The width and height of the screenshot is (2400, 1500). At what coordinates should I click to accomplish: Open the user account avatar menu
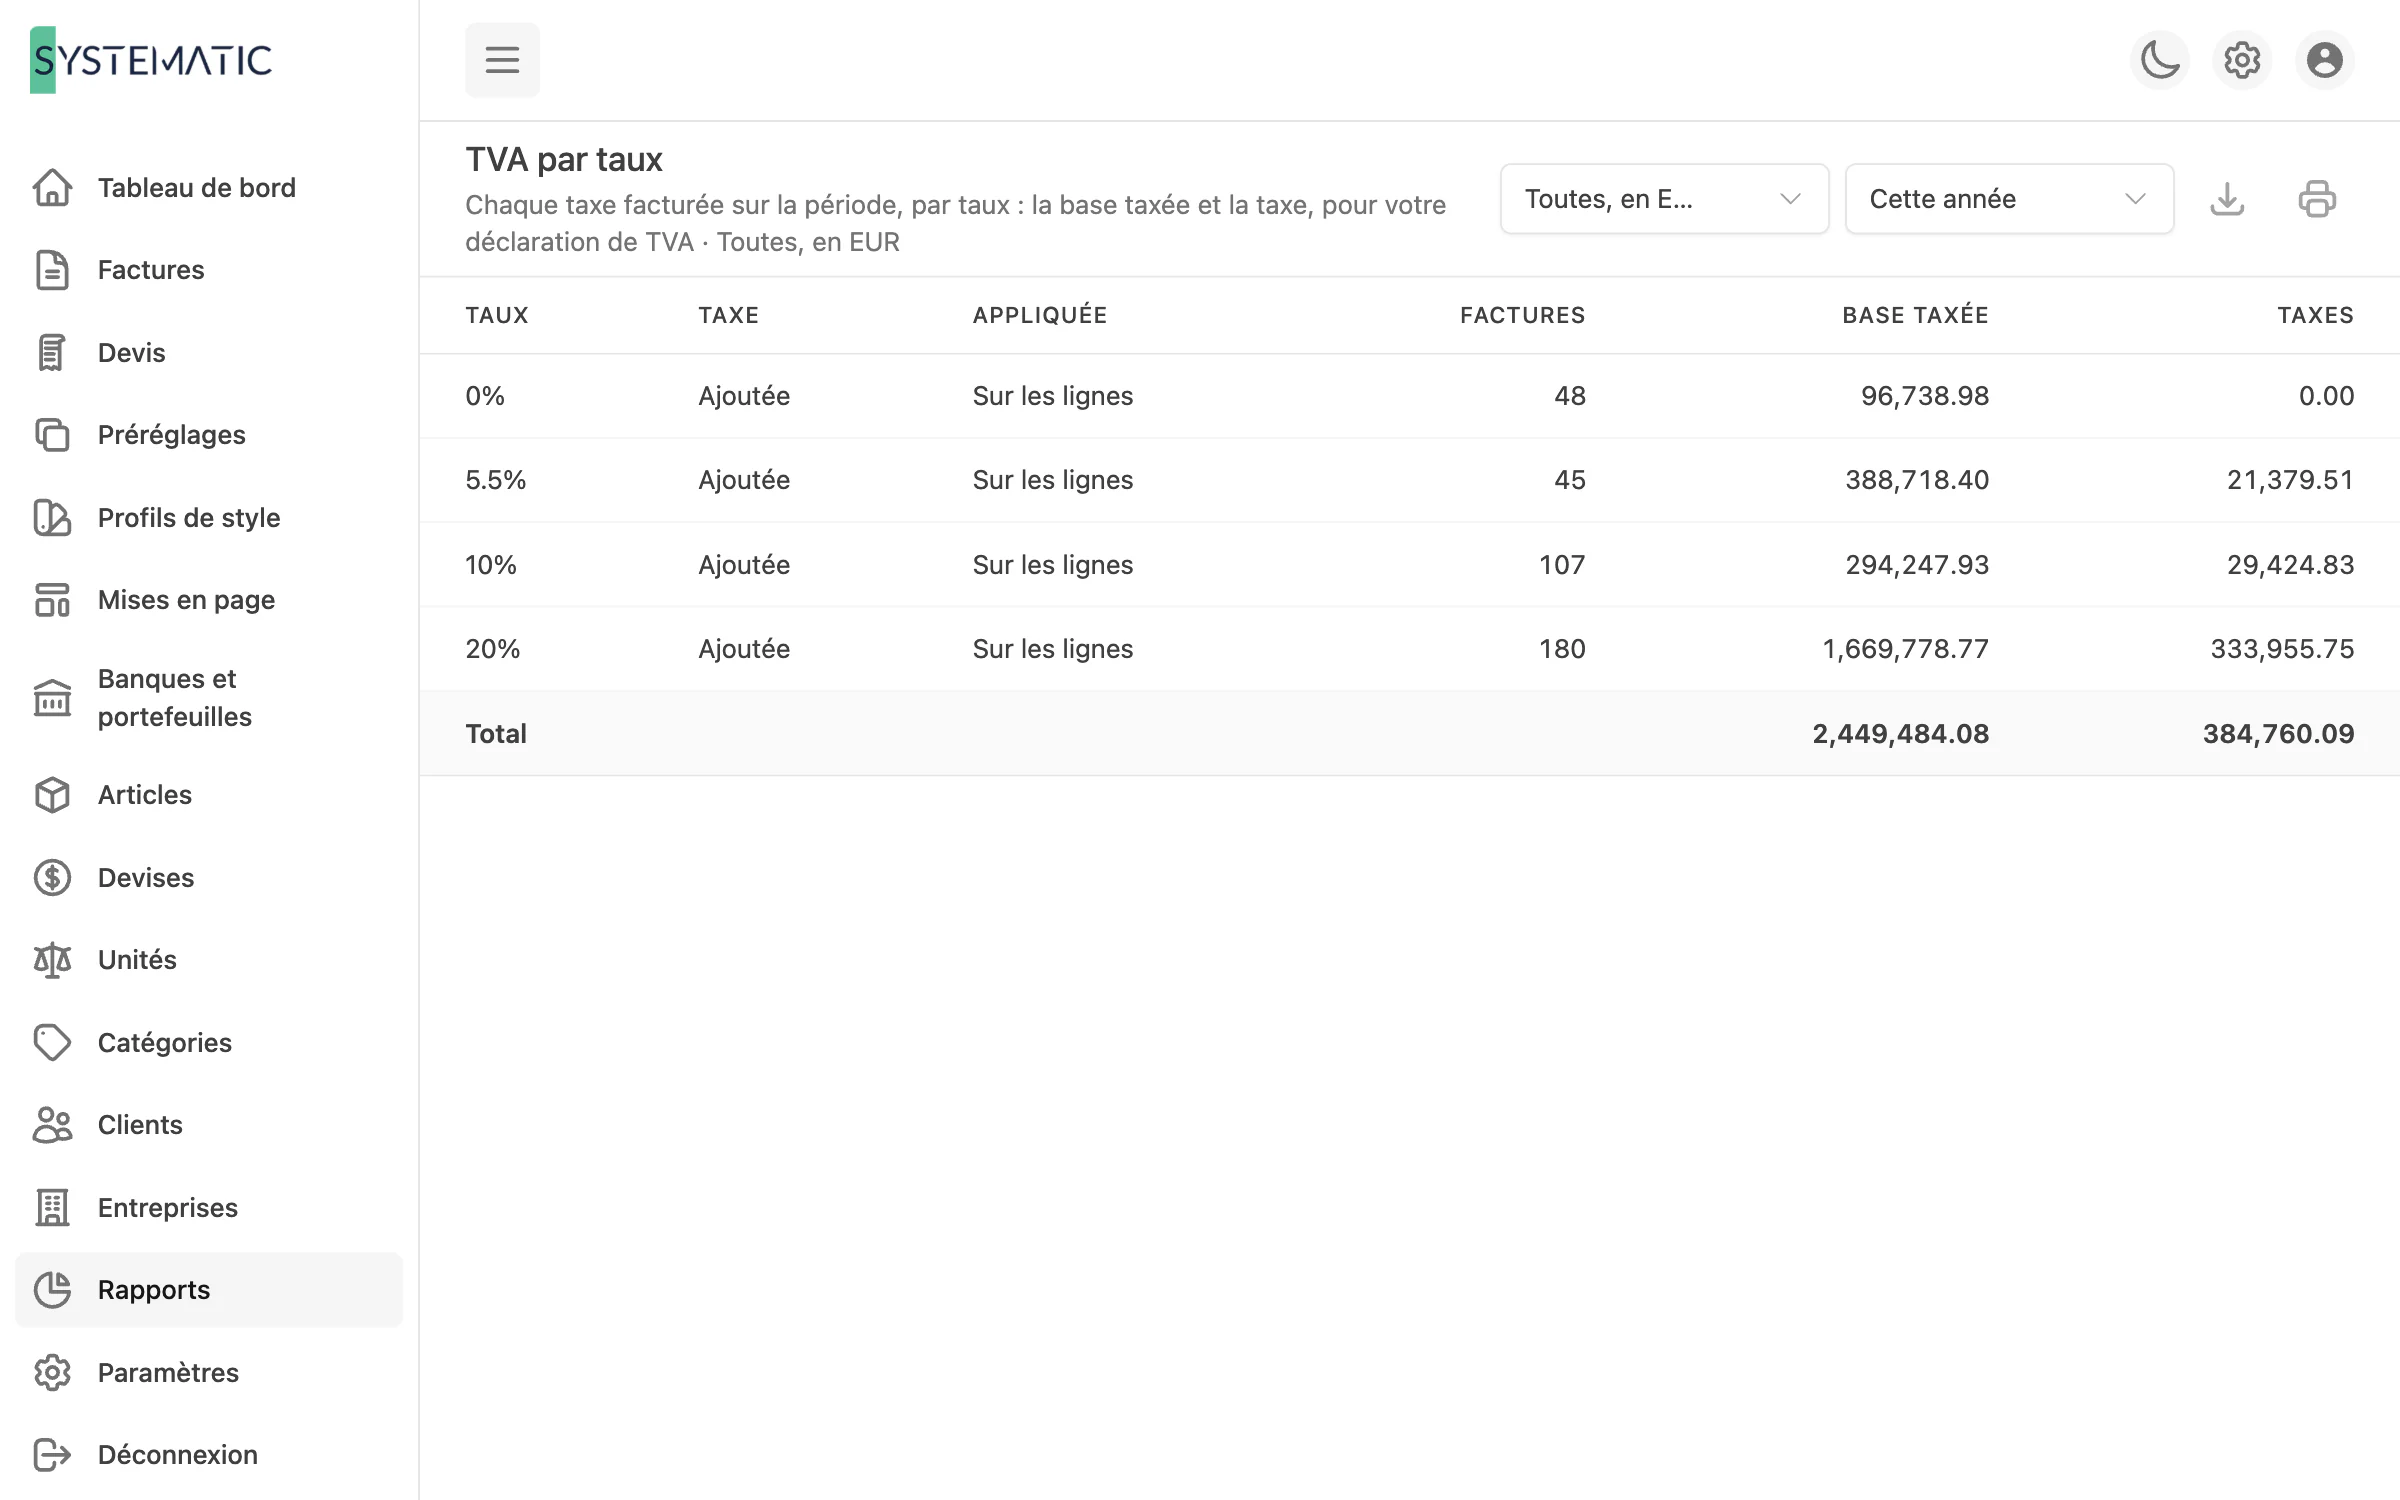click(x=2325, y=60)
